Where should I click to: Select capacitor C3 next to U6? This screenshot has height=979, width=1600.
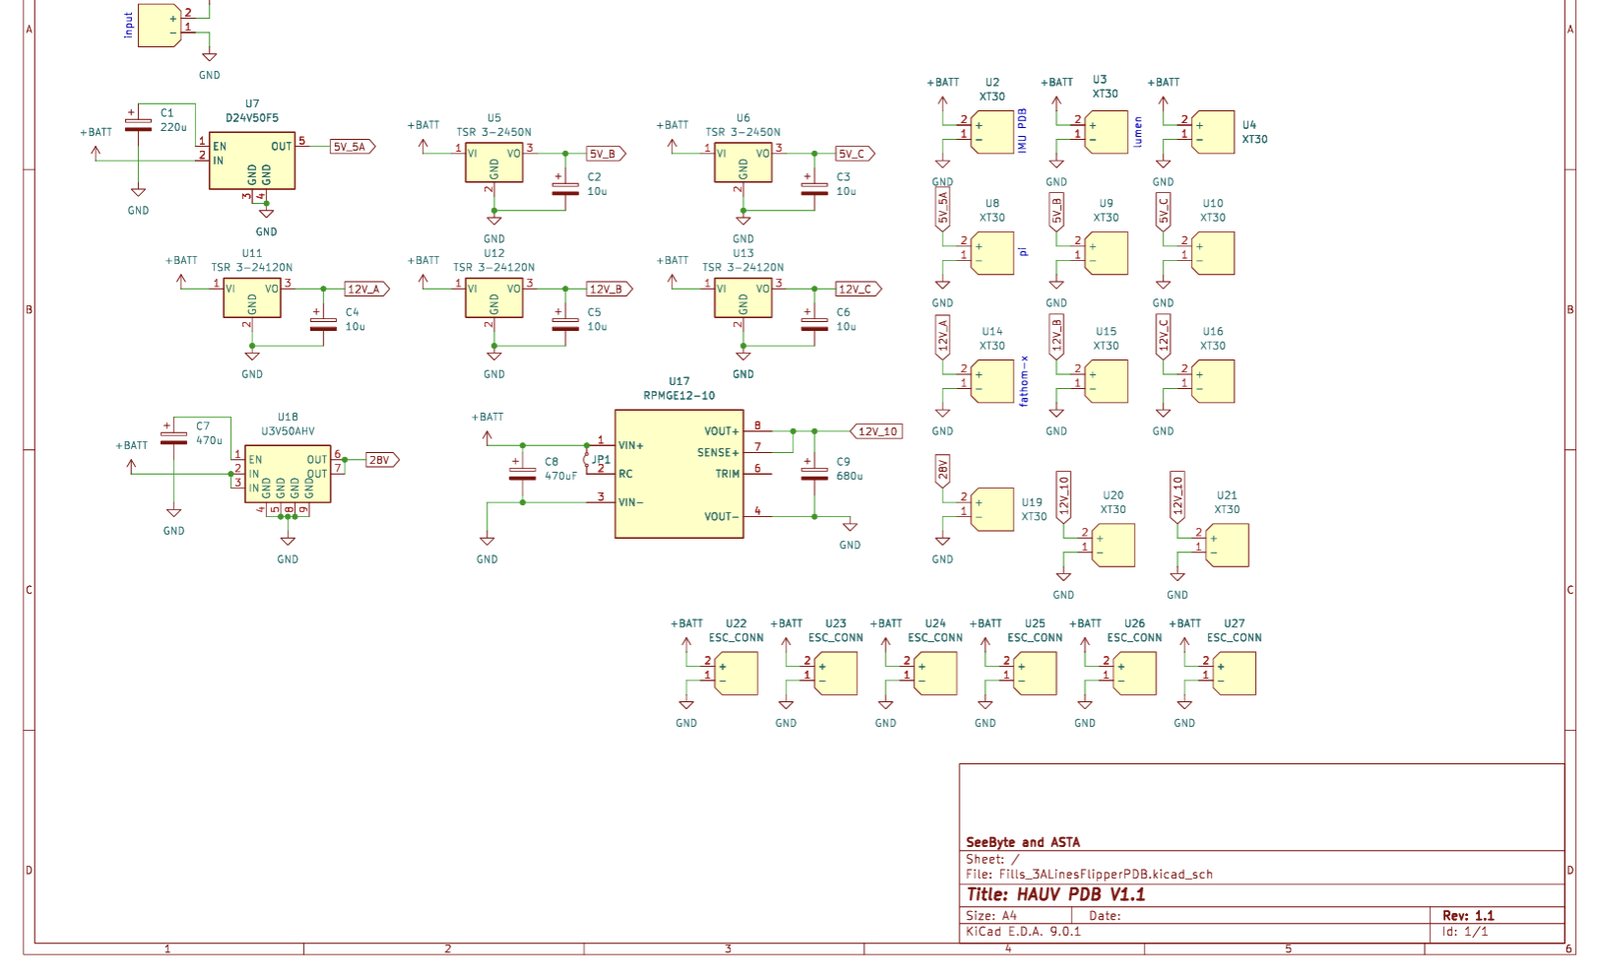[815, 186]
